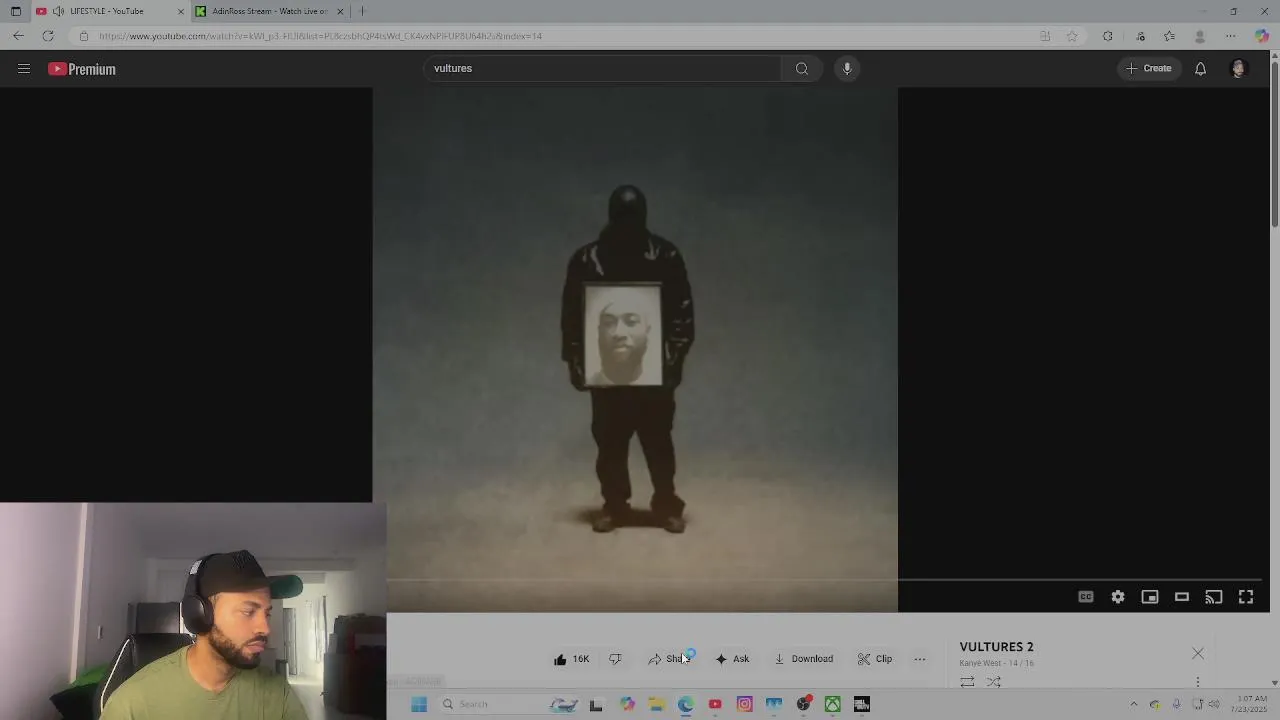Viewport: 1280px width, 720px height.
Task: Enable miniplayer mode
Action: point(1150,597)
